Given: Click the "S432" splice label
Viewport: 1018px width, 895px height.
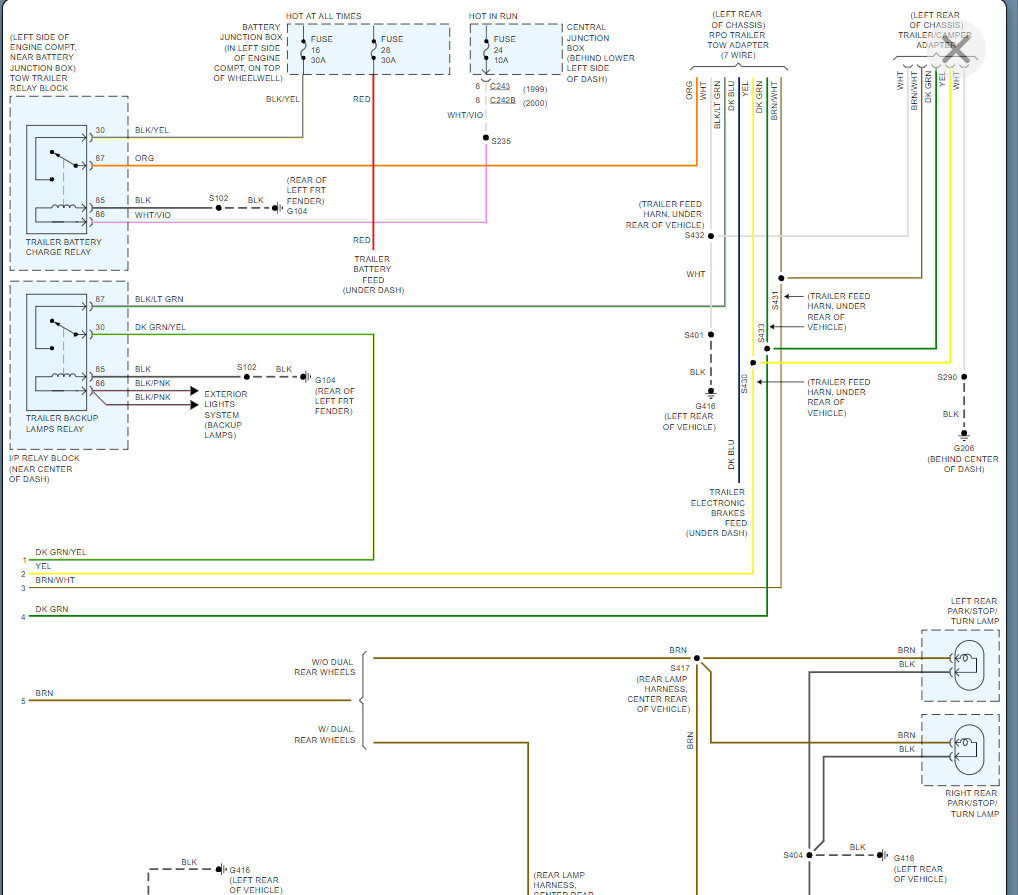Looking at the screenshot, I should pos(694,235).
